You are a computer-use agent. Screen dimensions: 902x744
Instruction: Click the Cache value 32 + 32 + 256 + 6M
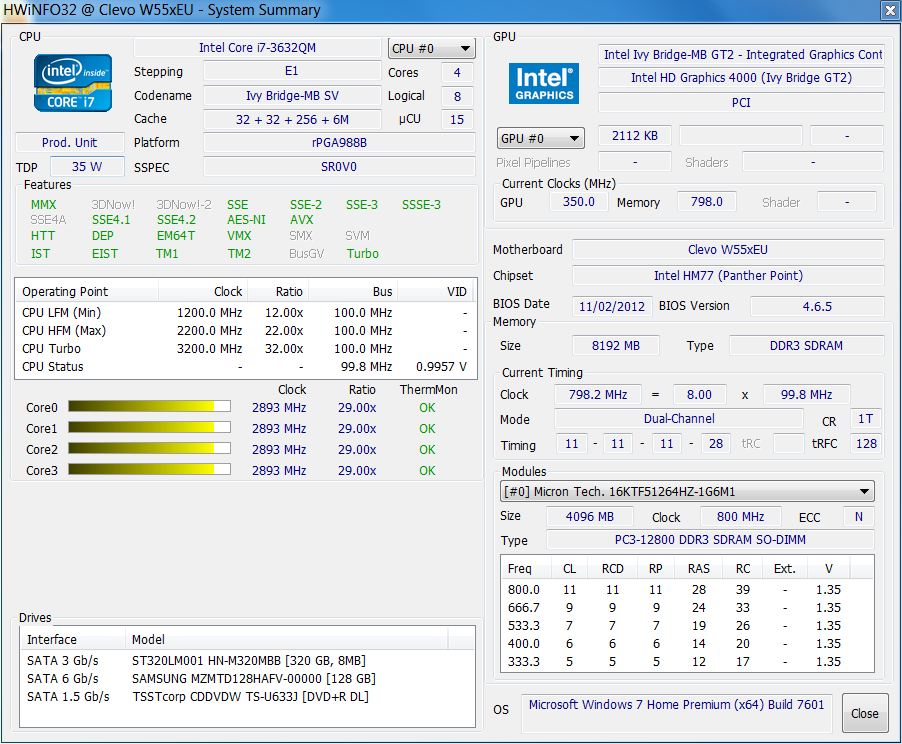pos(292,119)
